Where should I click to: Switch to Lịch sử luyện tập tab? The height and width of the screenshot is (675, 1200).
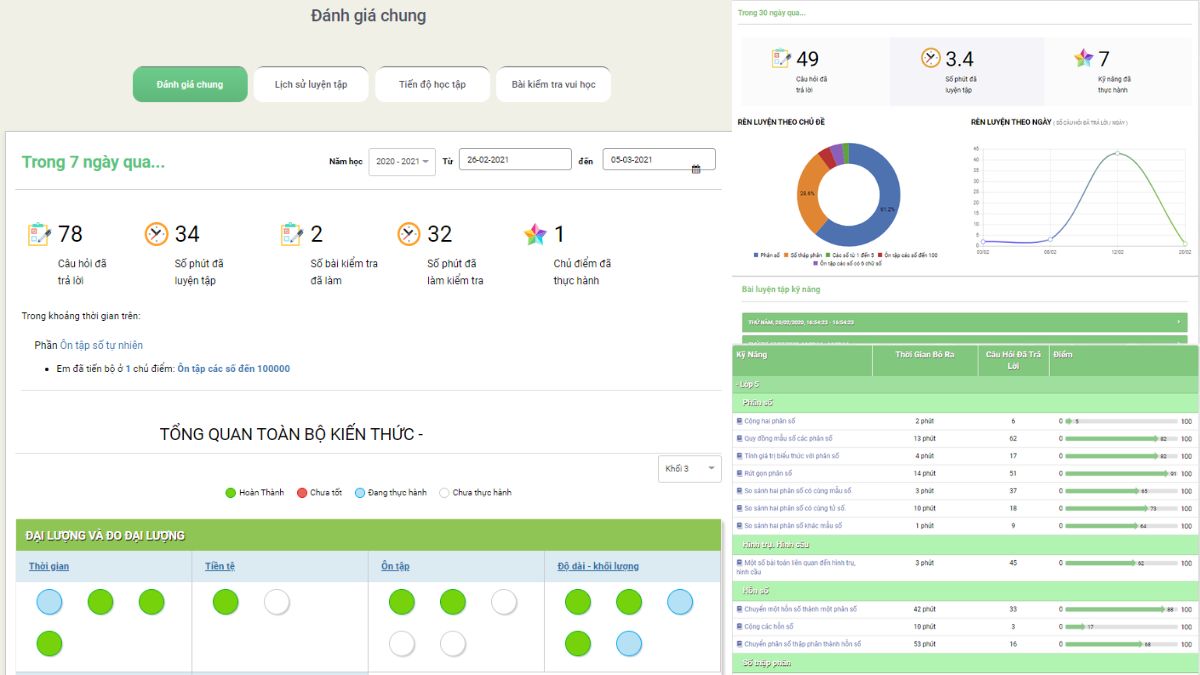click(311, 85)
